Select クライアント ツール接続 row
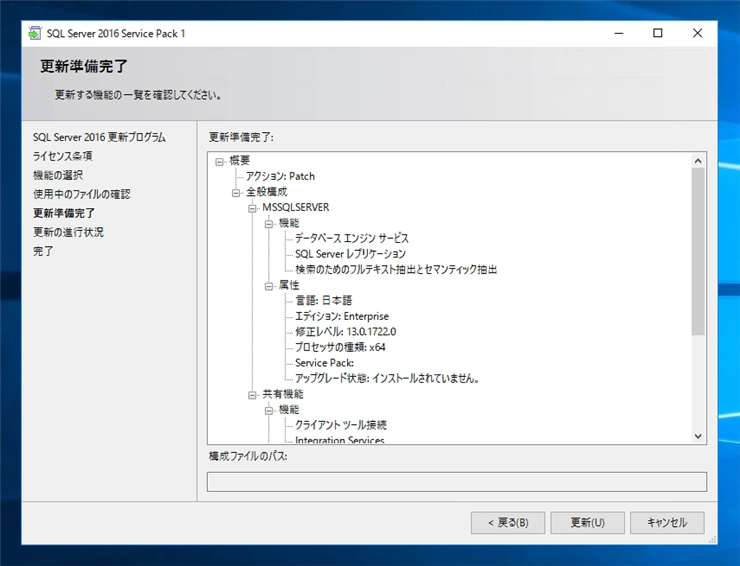The height and width of the screenshot is (566, 740). [341, 425]
